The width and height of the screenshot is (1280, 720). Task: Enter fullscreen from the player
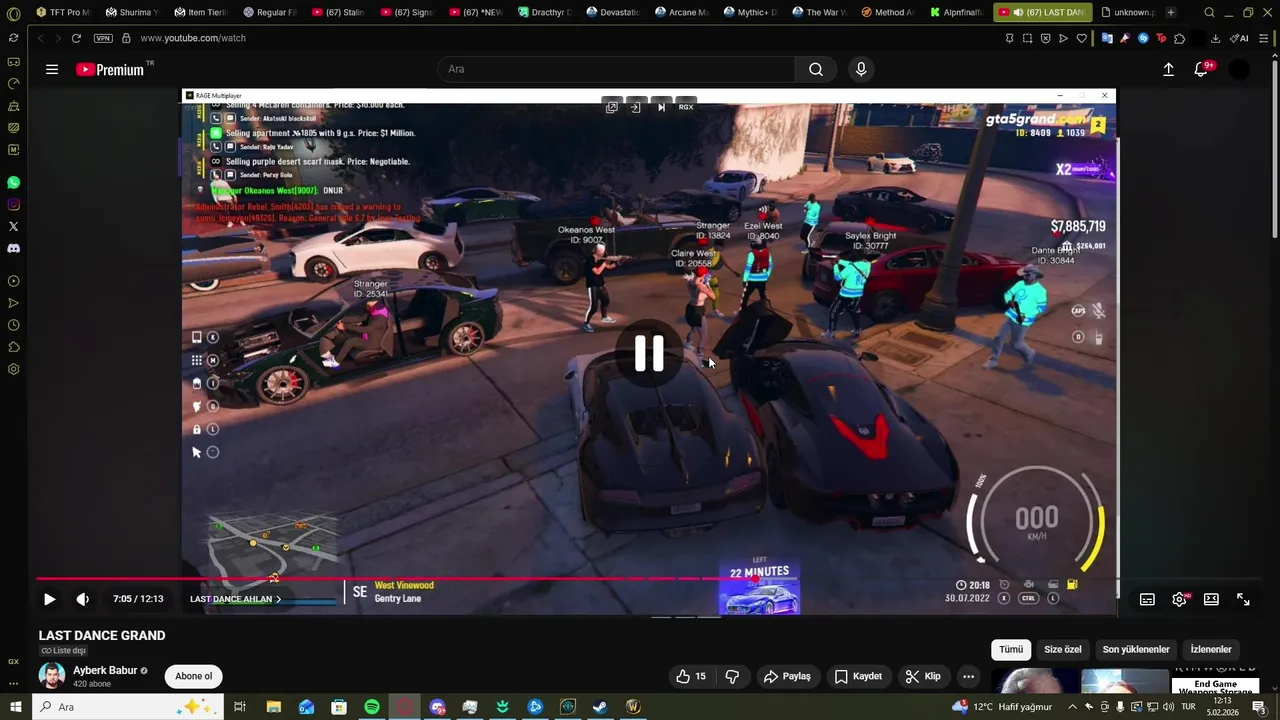[1243, 599]
